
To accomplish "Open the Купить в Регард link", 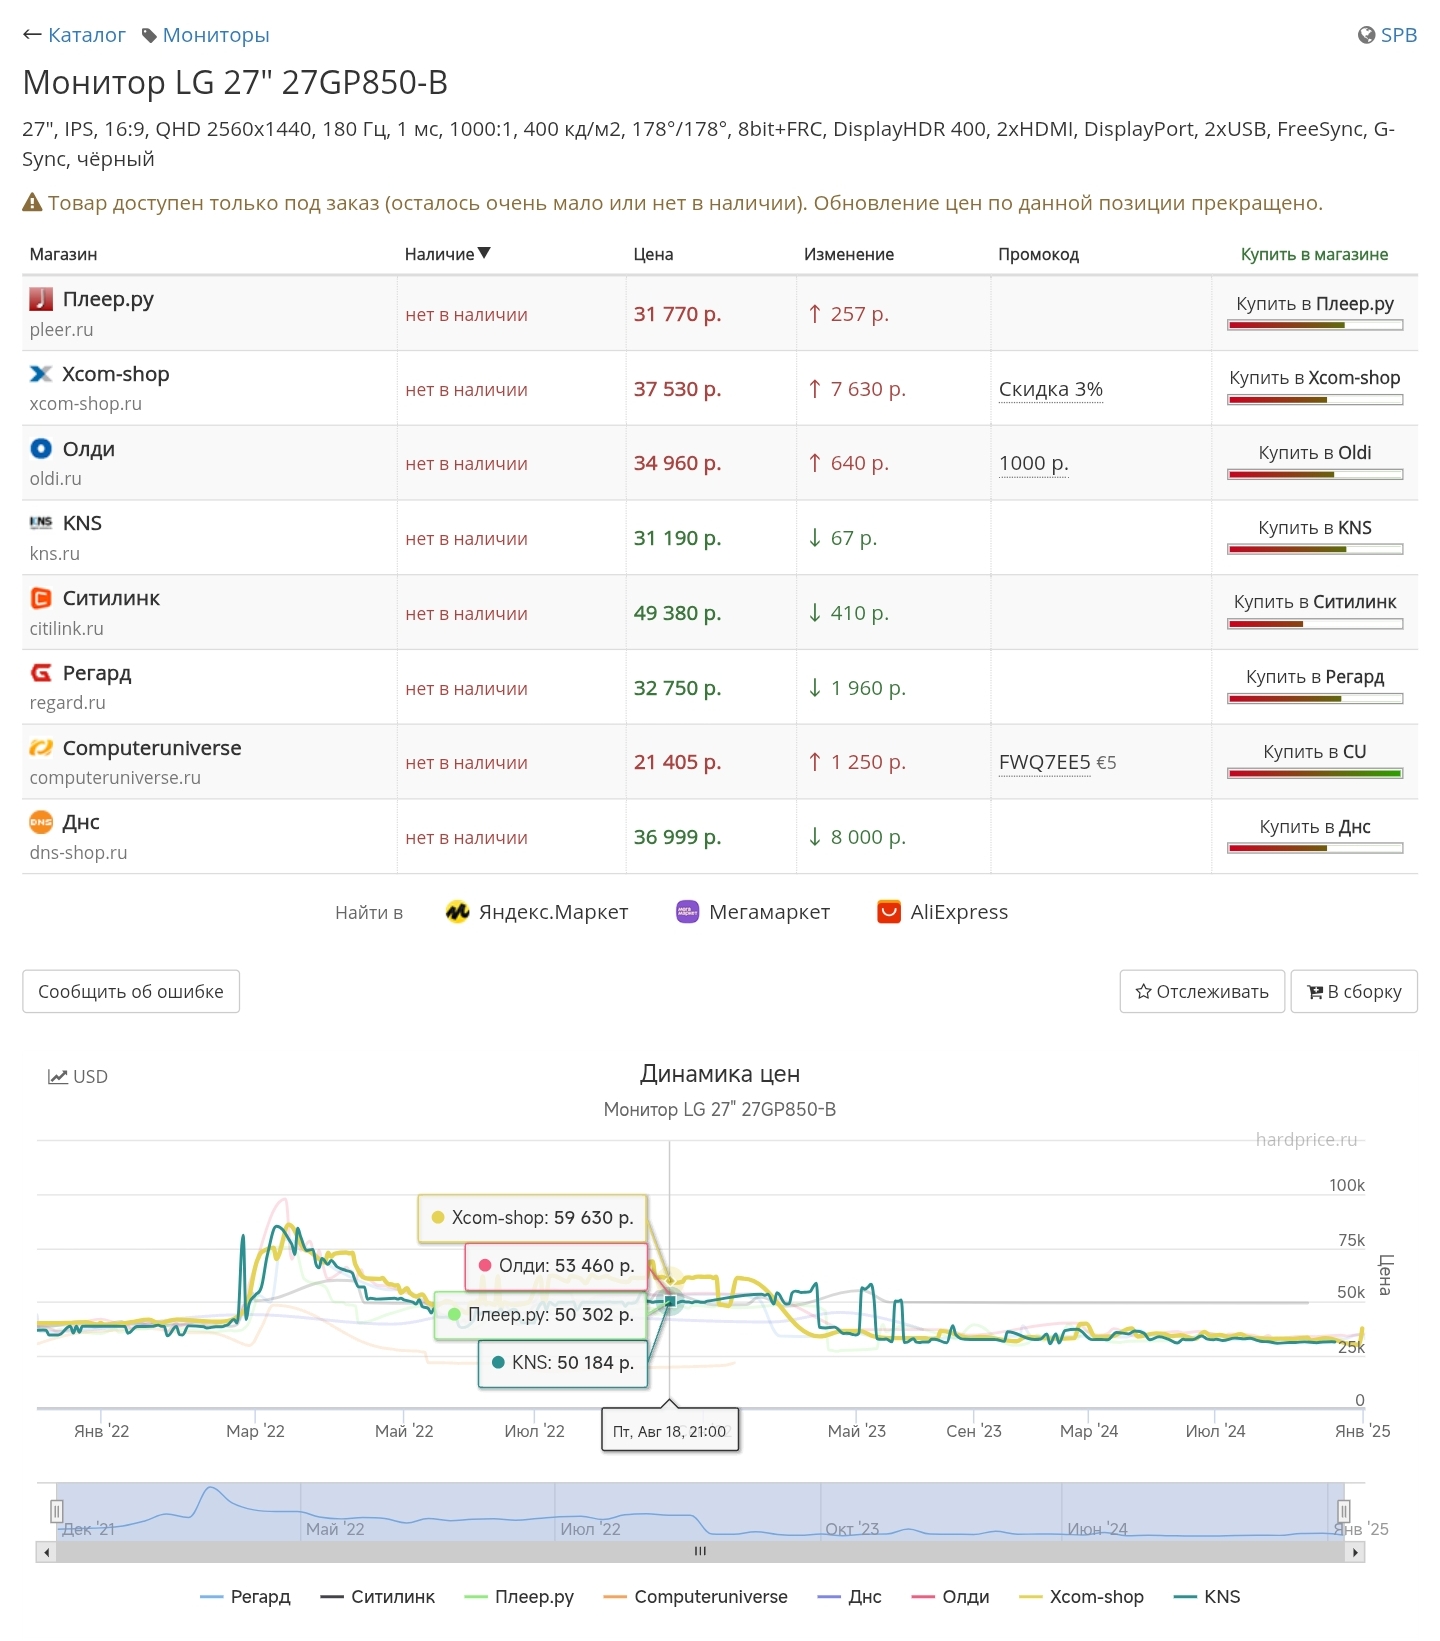I will tap(1315, 677).
